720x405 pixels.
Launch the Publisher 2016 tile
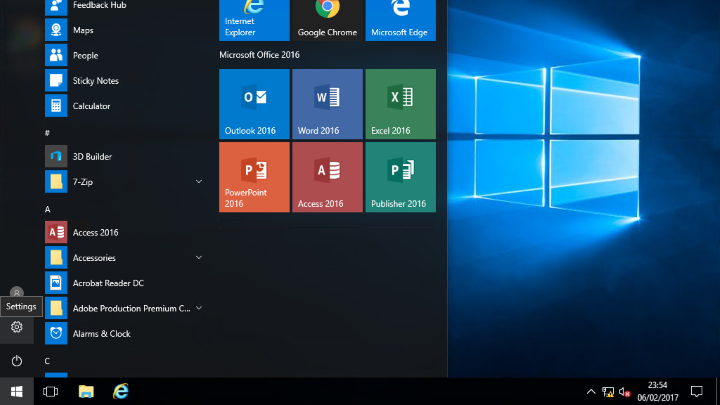[400, 177]
